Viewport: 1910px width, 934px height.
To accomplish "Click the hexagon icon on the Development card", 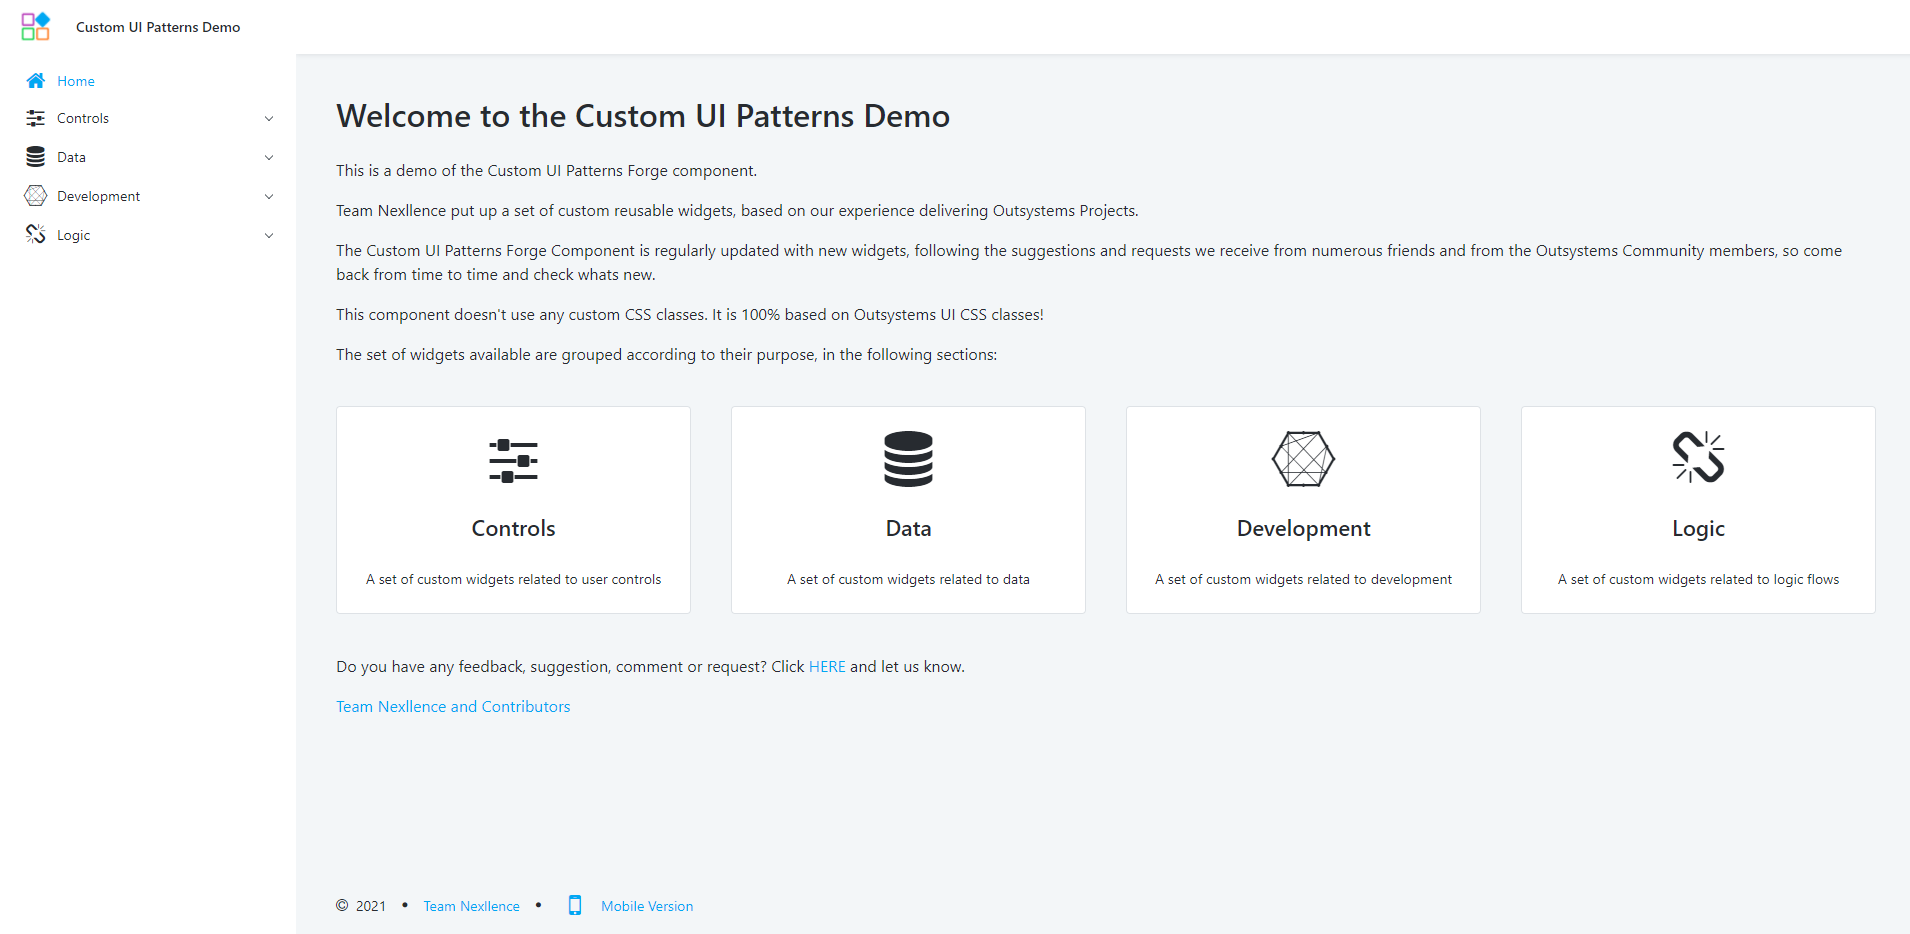I will coord(1302,459).
